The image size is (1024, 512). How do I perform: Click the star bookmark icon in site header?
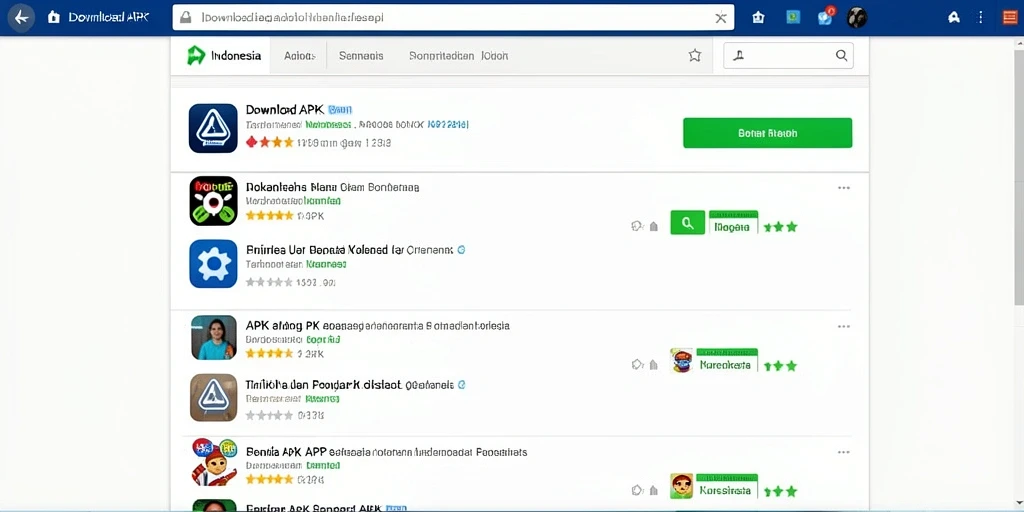(x=695, y=56)
